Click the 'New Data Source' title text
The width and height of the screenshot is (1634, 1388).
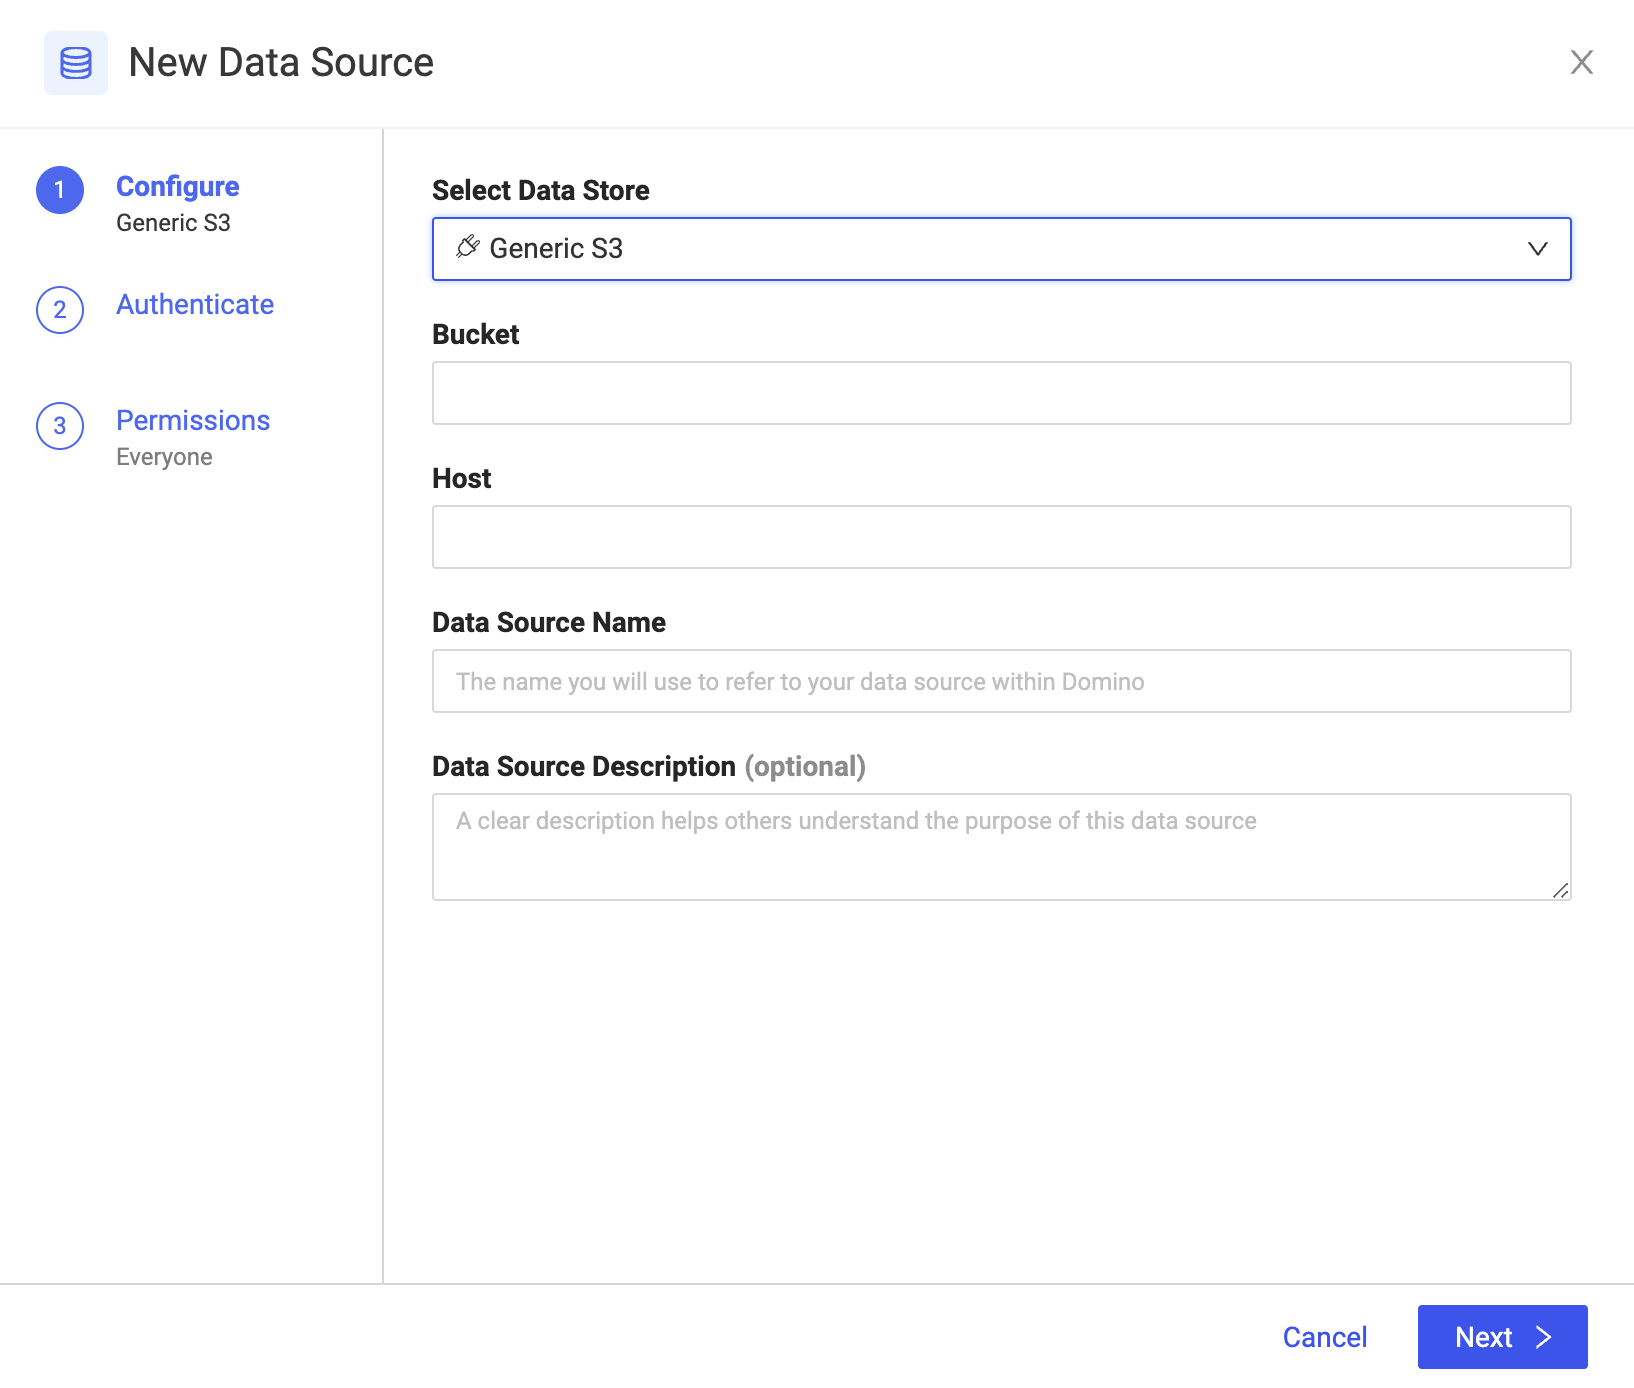click(281, 62)
